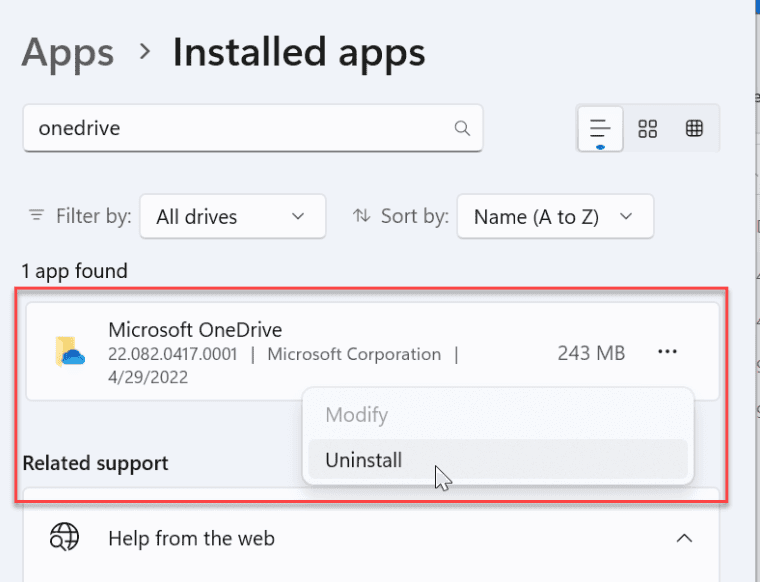
Task: Click the Microsoft OneDrive cloud folder icon
Action: tap(69, 351)
